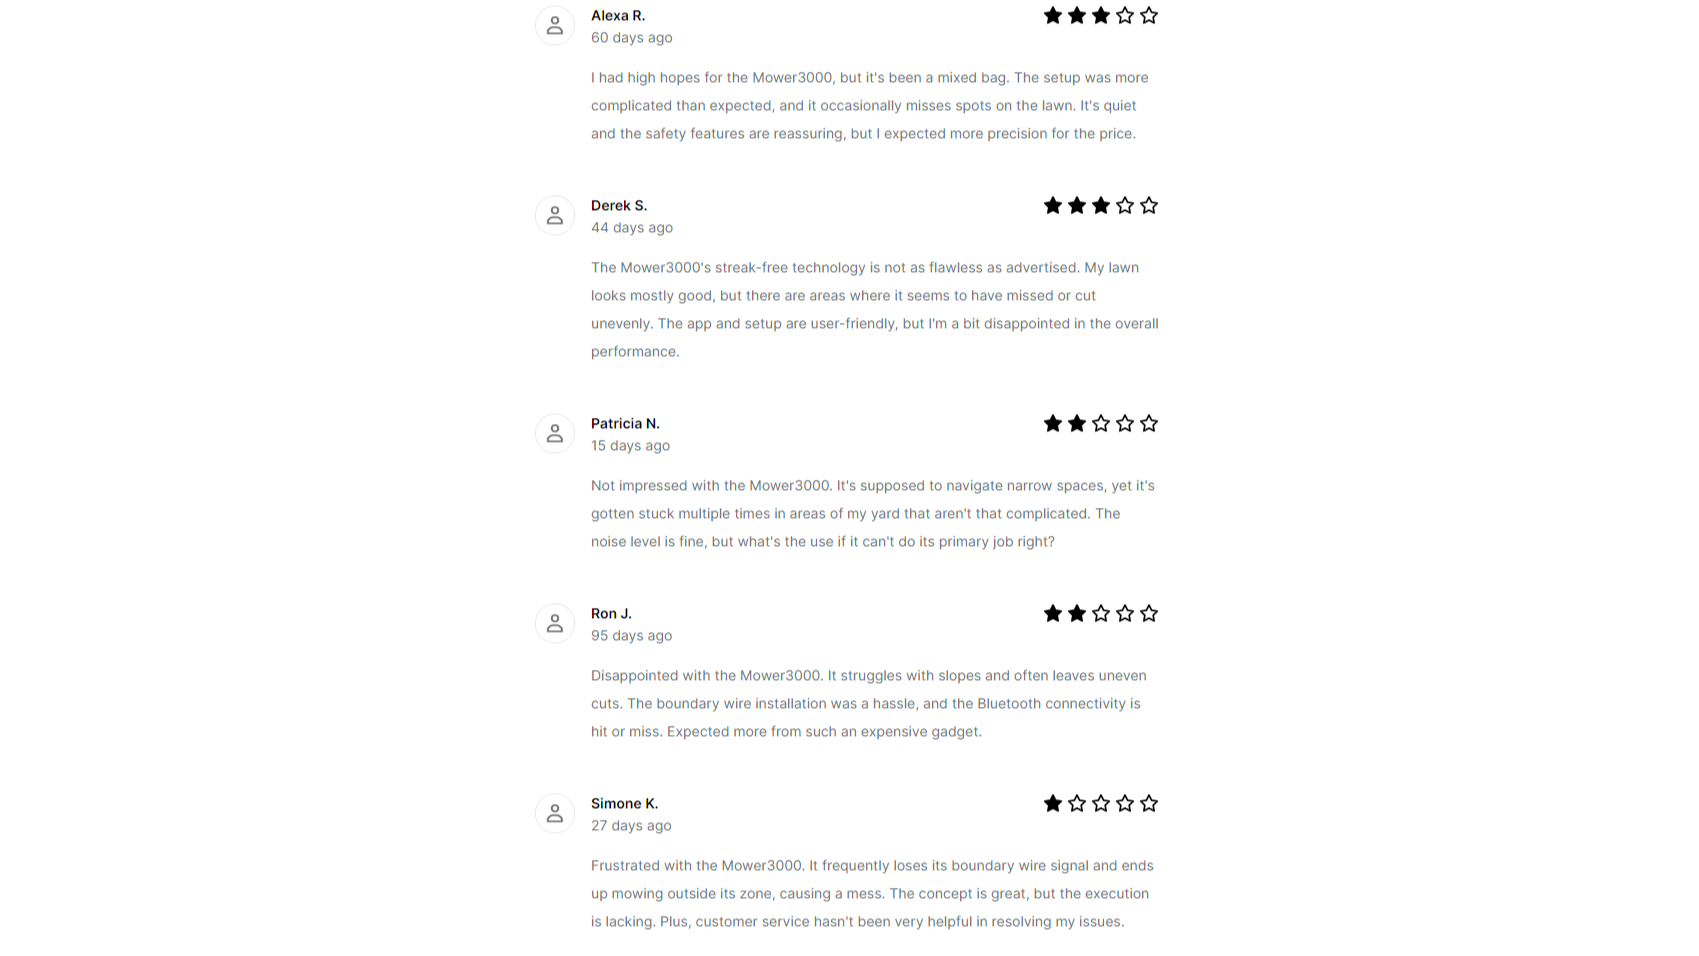Image resolution: width=1699 pixels, height=956 pixels.
Task: Click Patricia N.'s profile avatar icon
Action: point(555,434)
